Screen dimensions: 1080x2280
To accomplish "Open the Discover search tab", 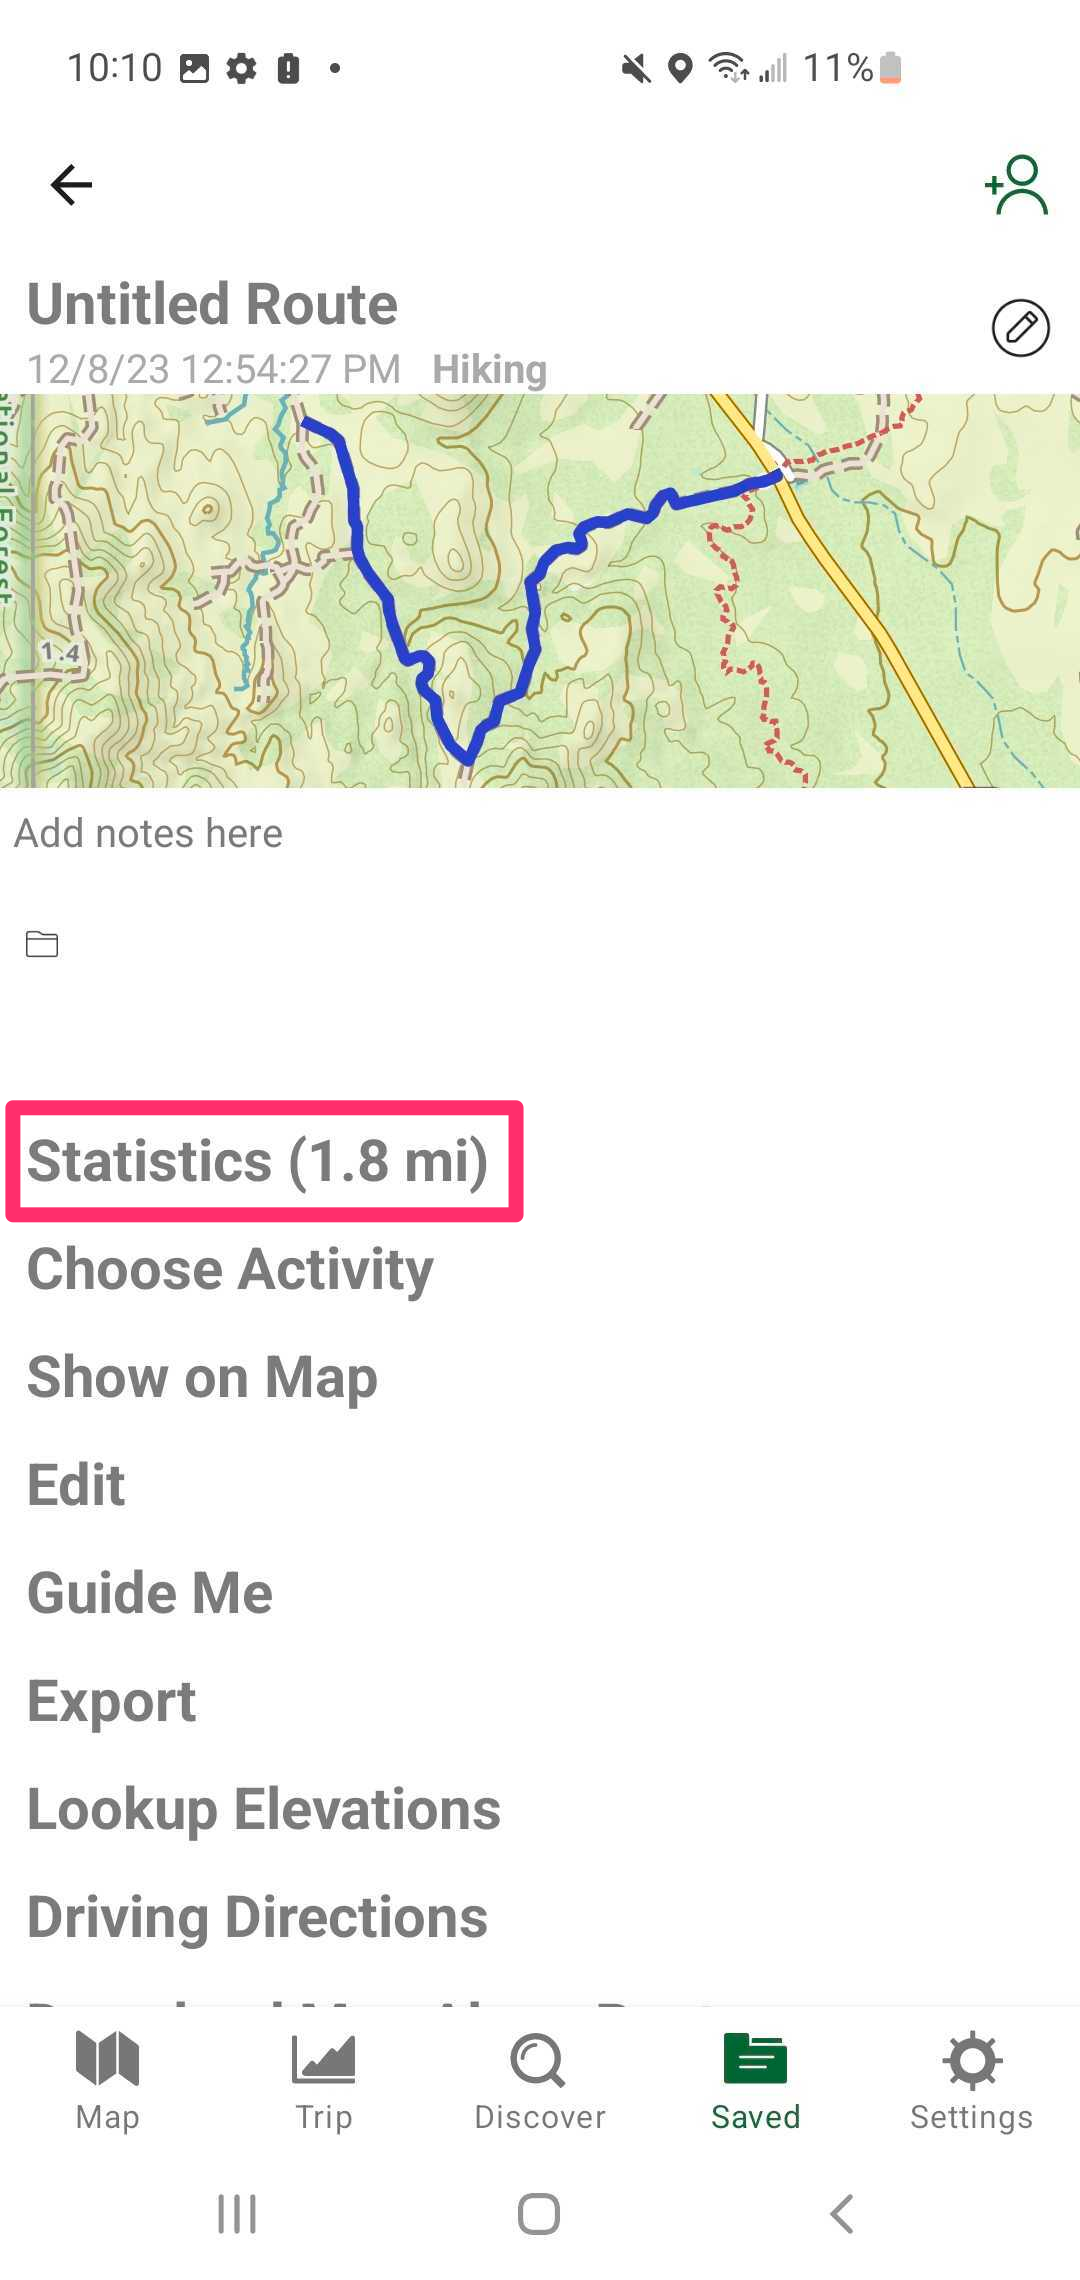I will pyautogui.click(x=540, y=2081).
